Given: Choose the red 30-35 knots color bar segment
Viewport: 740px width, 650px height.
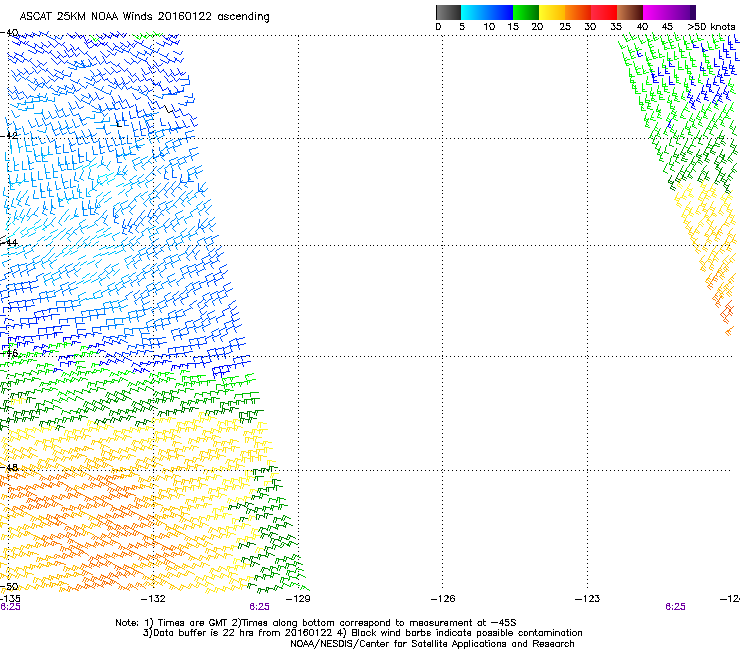Looking at the screenshot, I should 604,12.
